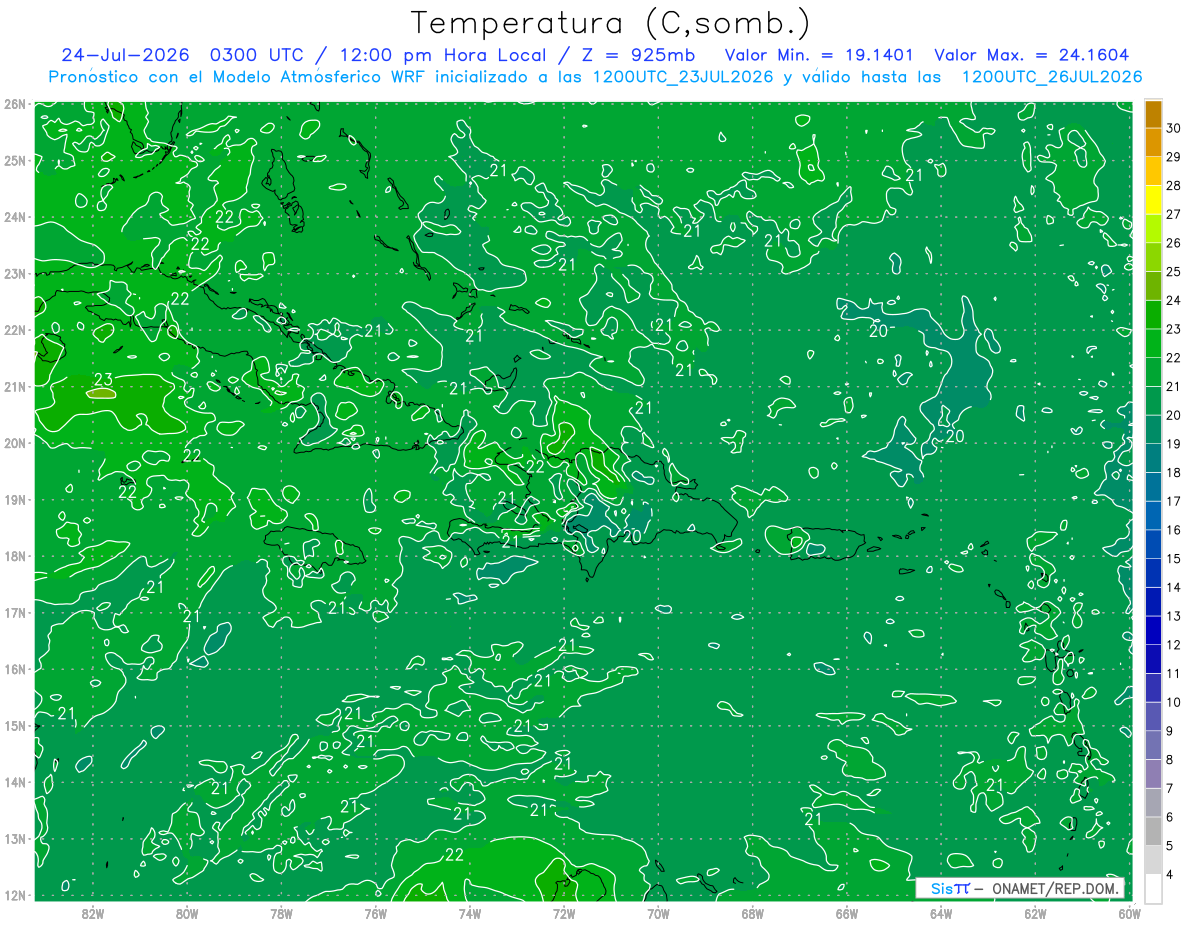Screen dimensions: 1200x927
Task: Click the legend value 25
Action: pyautogui.click(x=1174, y=272)
